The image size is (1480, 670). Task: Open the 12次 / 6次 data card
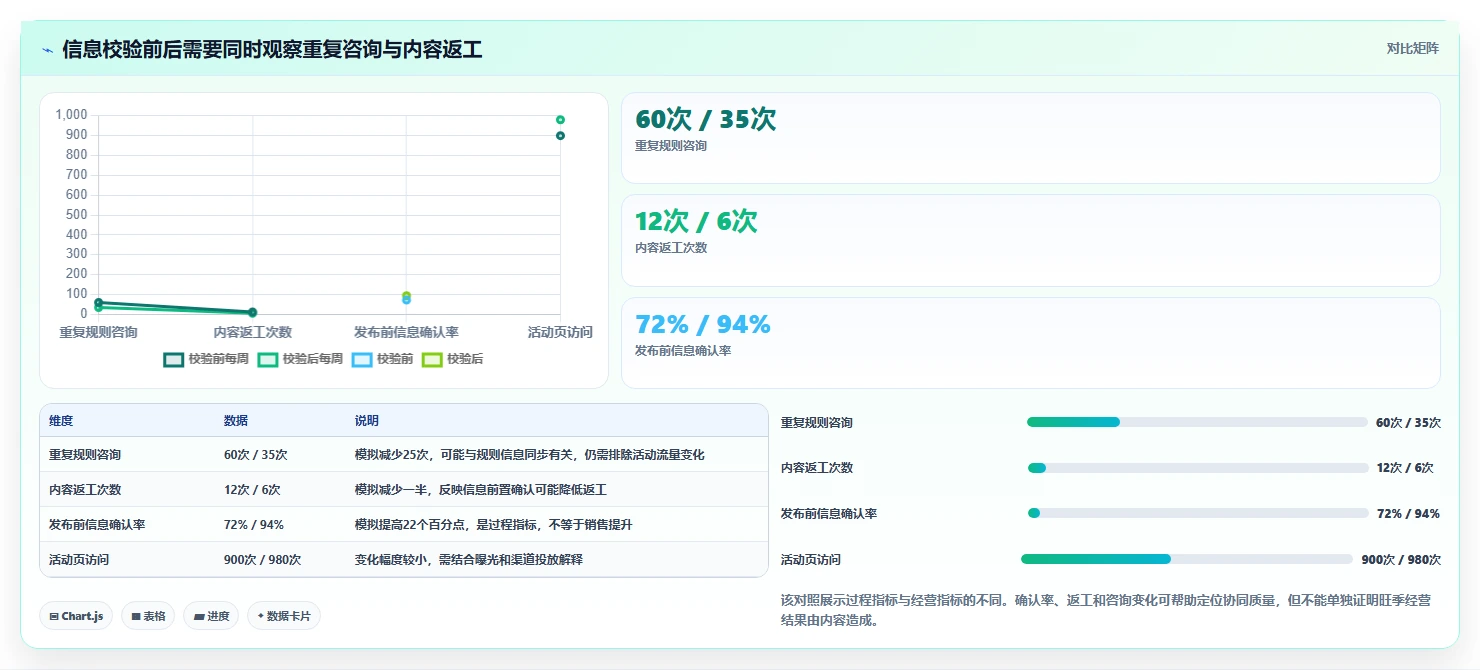pos(1031,241)
